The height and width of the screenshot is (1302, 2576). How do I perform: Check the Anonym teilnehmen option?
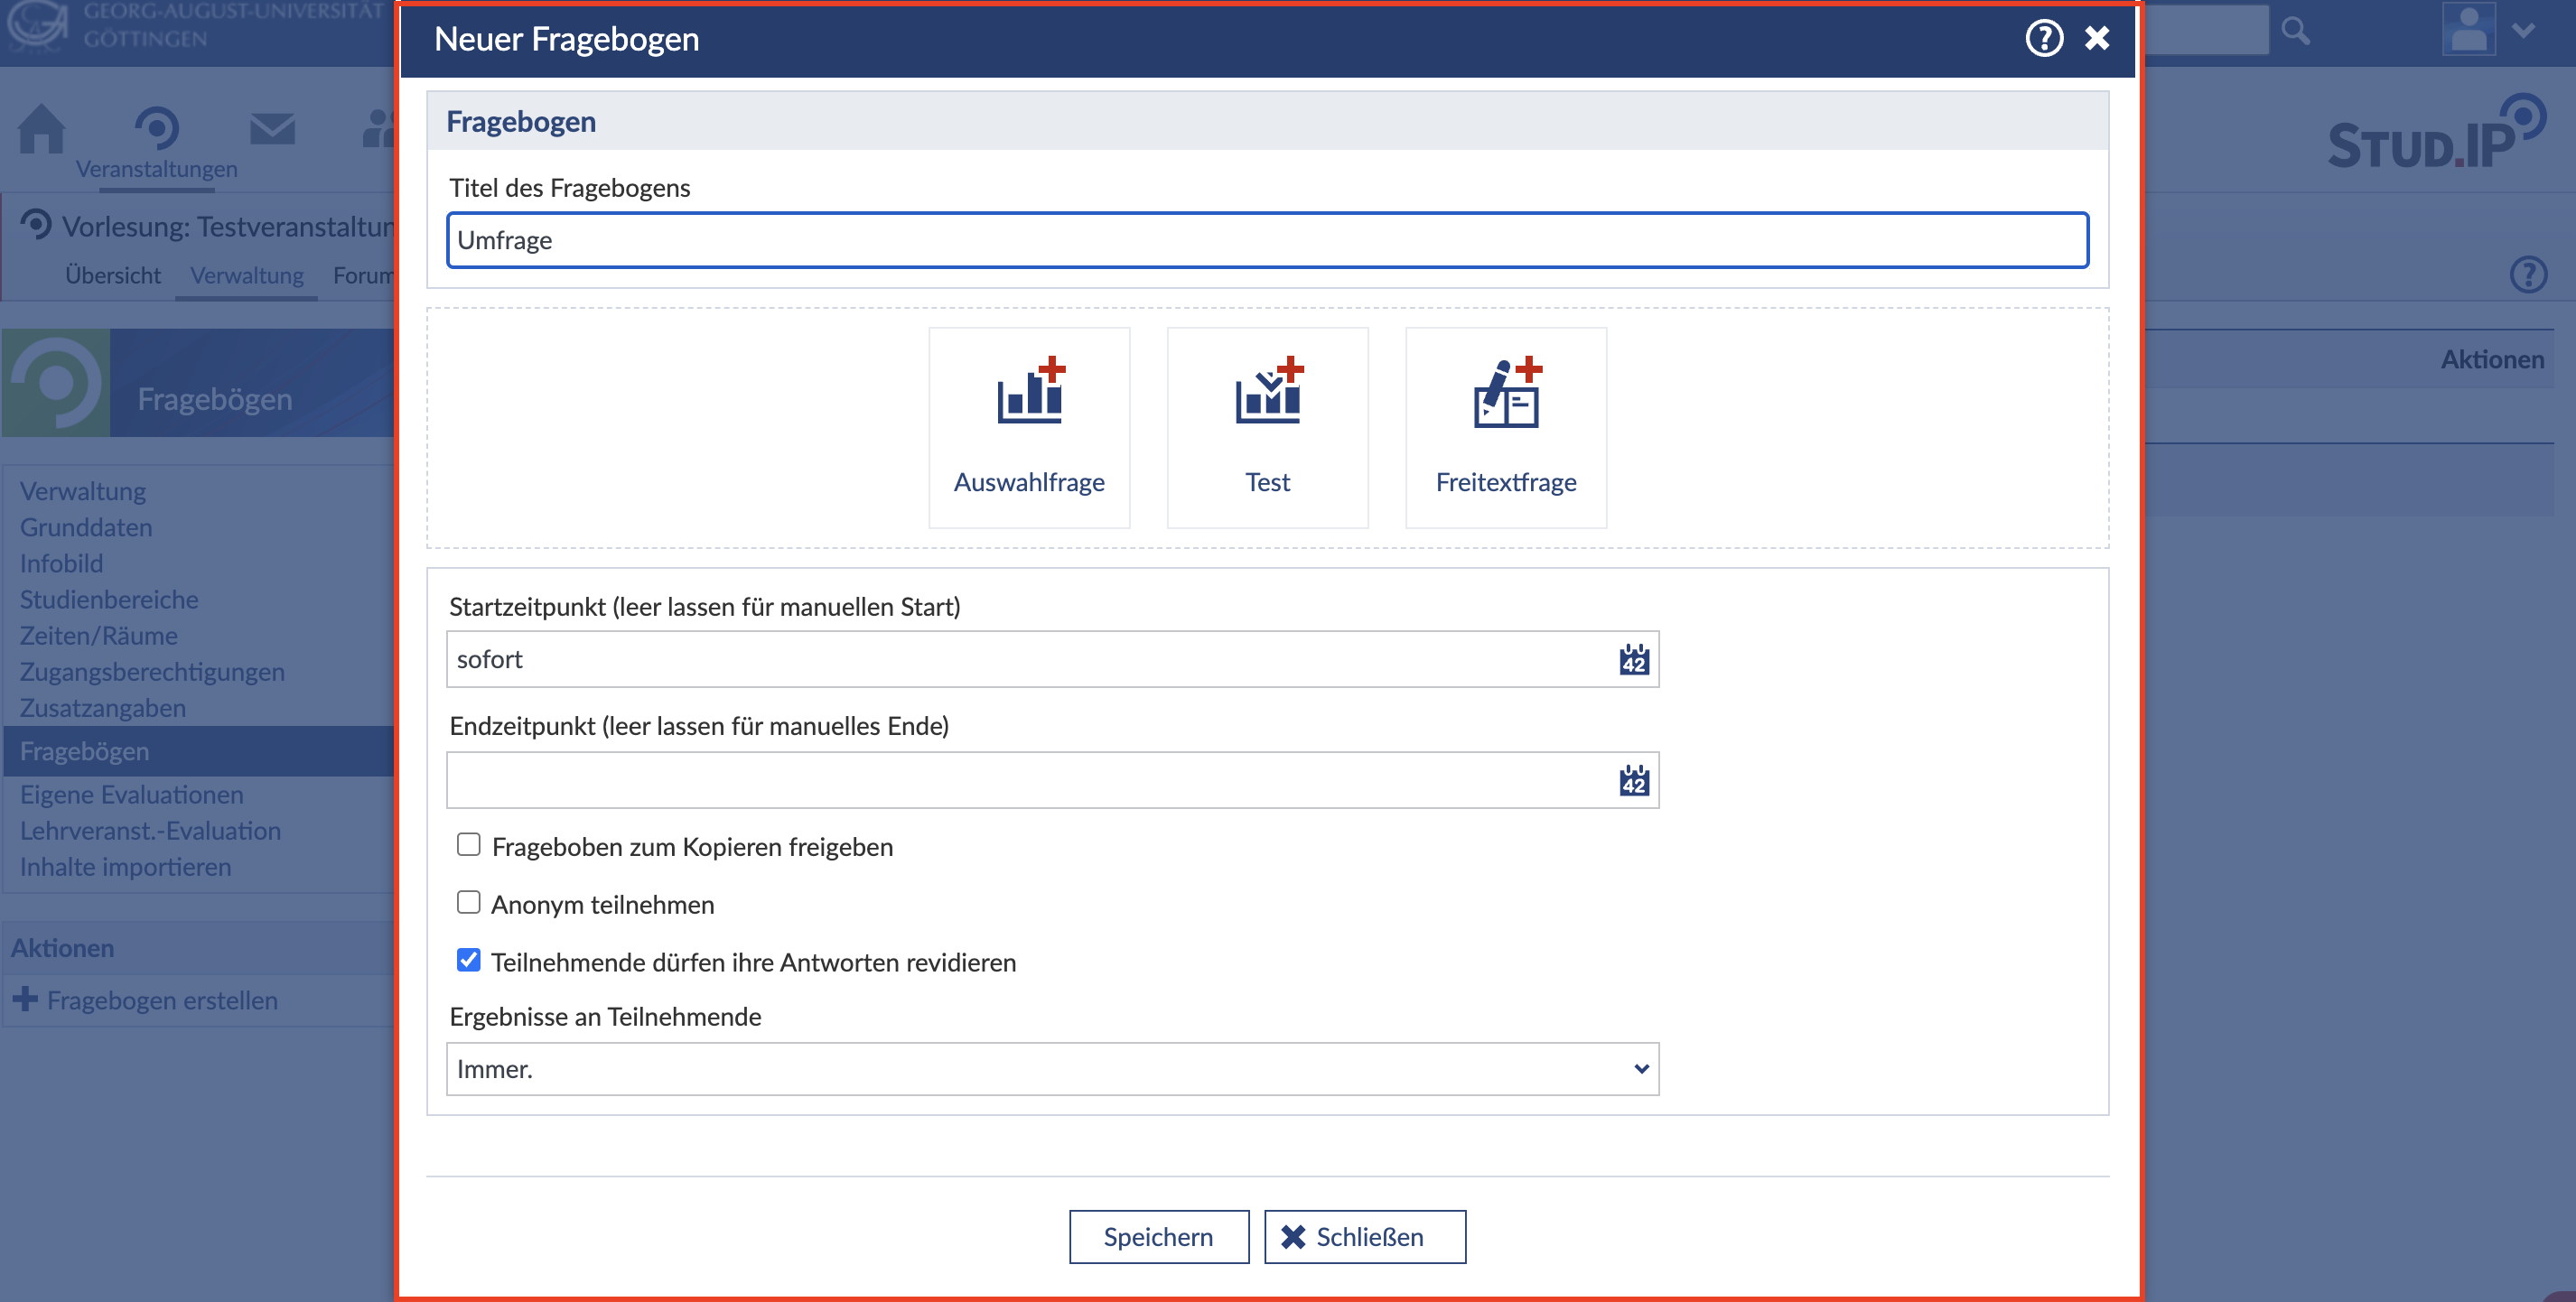468,903
